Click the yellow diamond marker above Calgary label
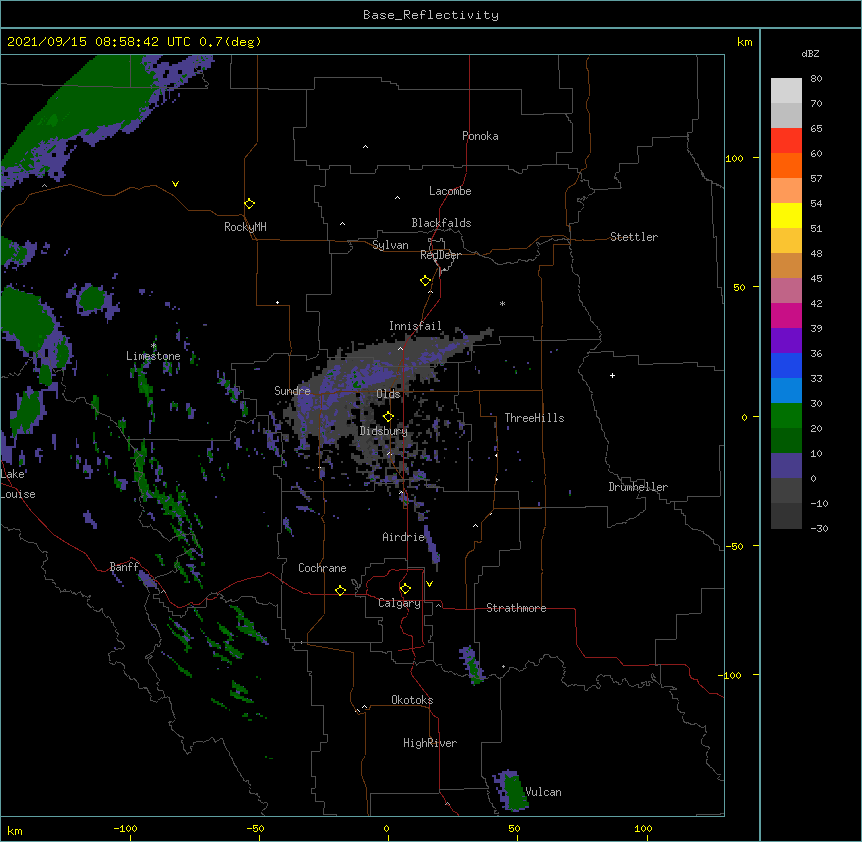Image resolution: width=862 pixels, height=842 pixels. pos(405,589)
